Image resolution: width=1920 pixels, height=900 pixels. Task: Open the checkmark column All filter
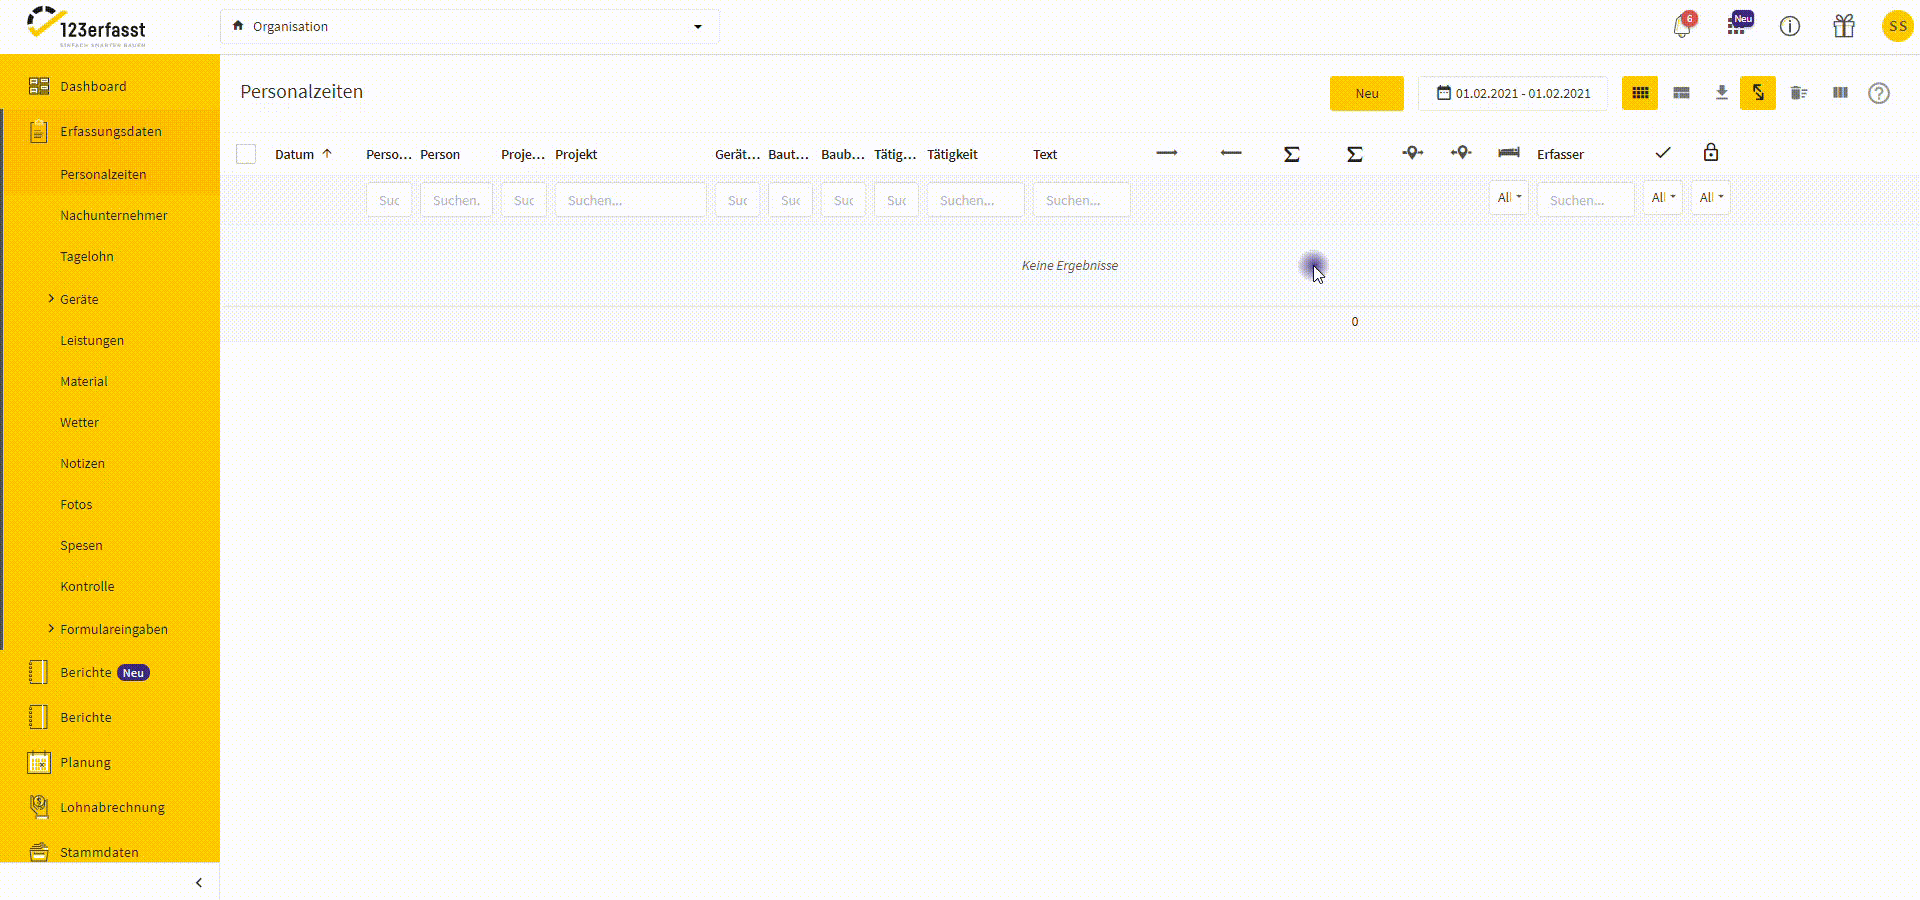(x=1663, y=198)
